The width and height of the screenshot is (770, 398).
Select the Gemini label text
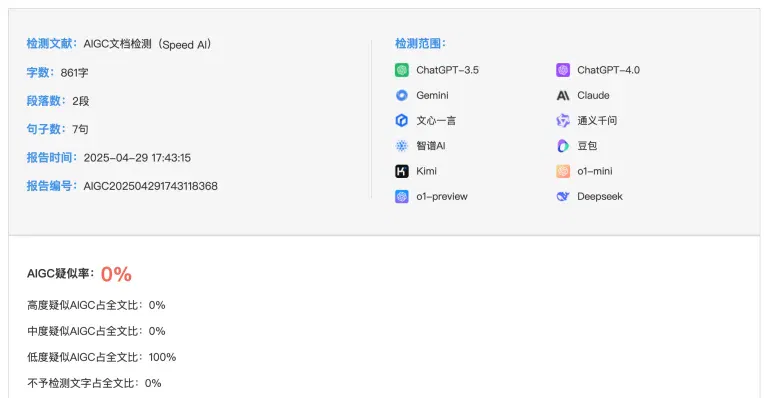[432, 95]
